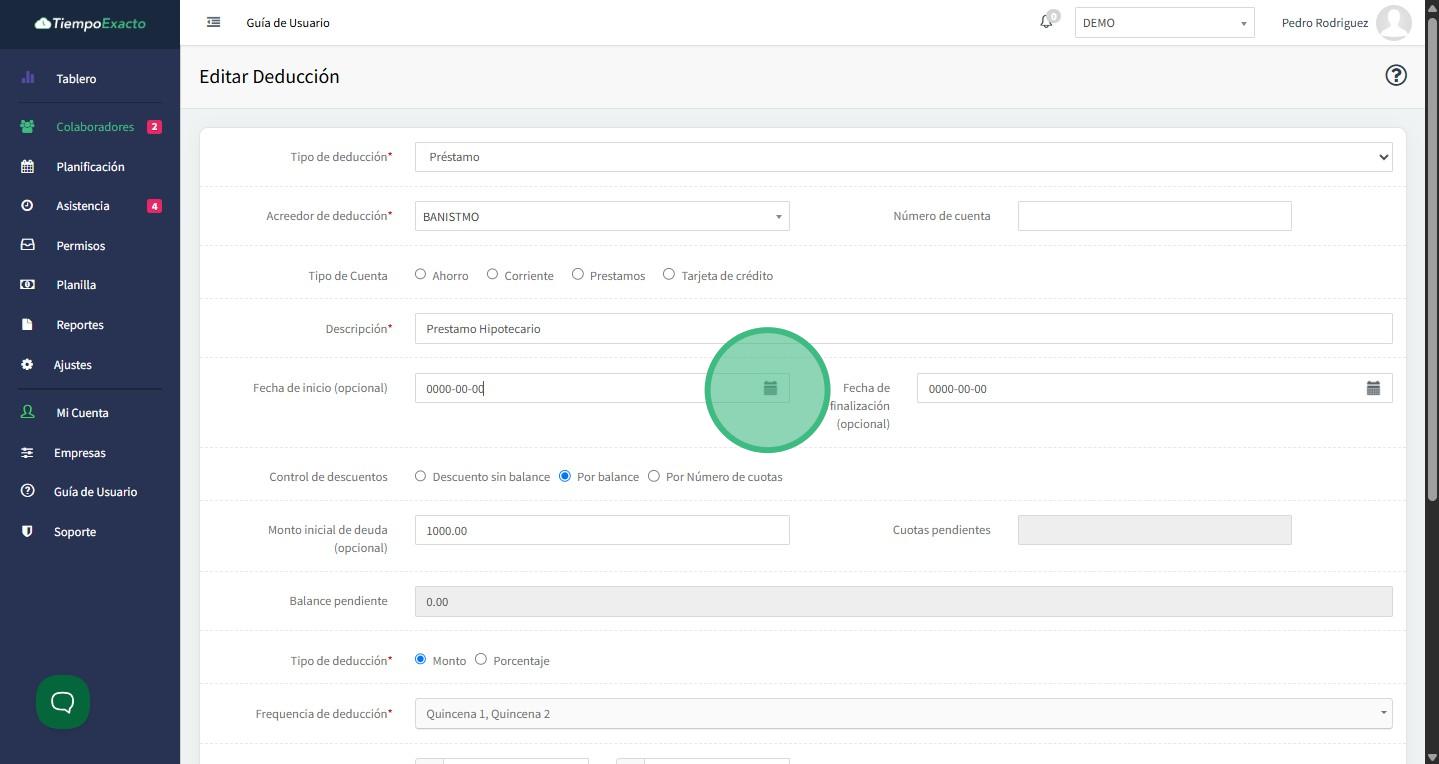Go to Planilla in sidebar

(x=76, y=285)
